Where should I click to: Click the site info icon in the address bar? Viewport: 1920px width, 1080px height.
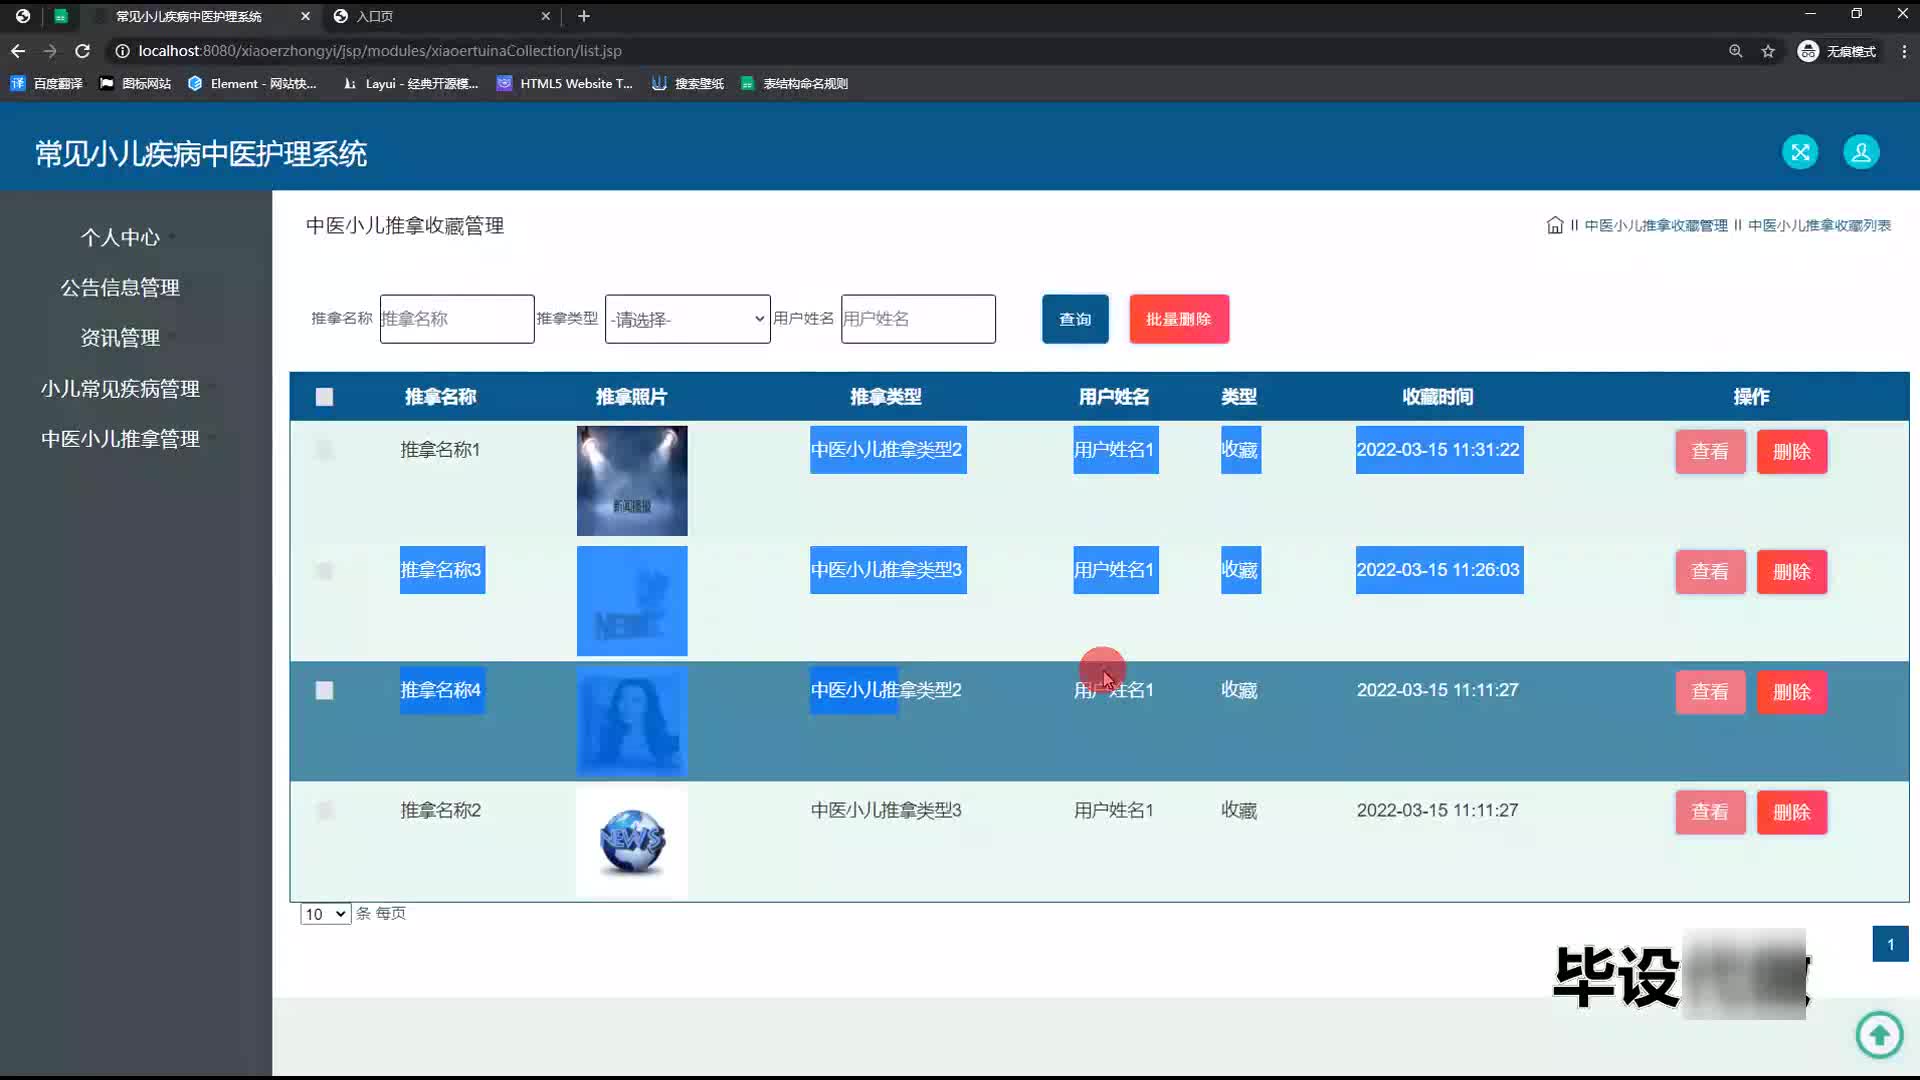pos(122,51)
